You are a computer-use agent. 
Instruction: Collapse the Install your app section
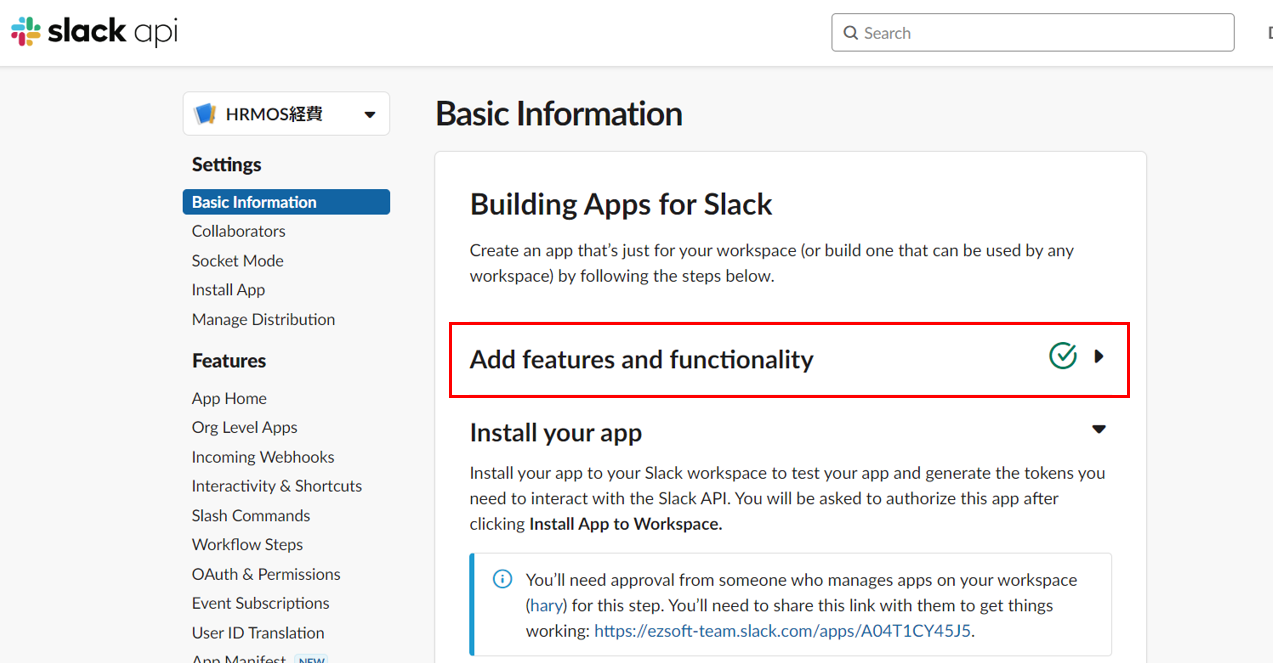(x=1099, y=429)
